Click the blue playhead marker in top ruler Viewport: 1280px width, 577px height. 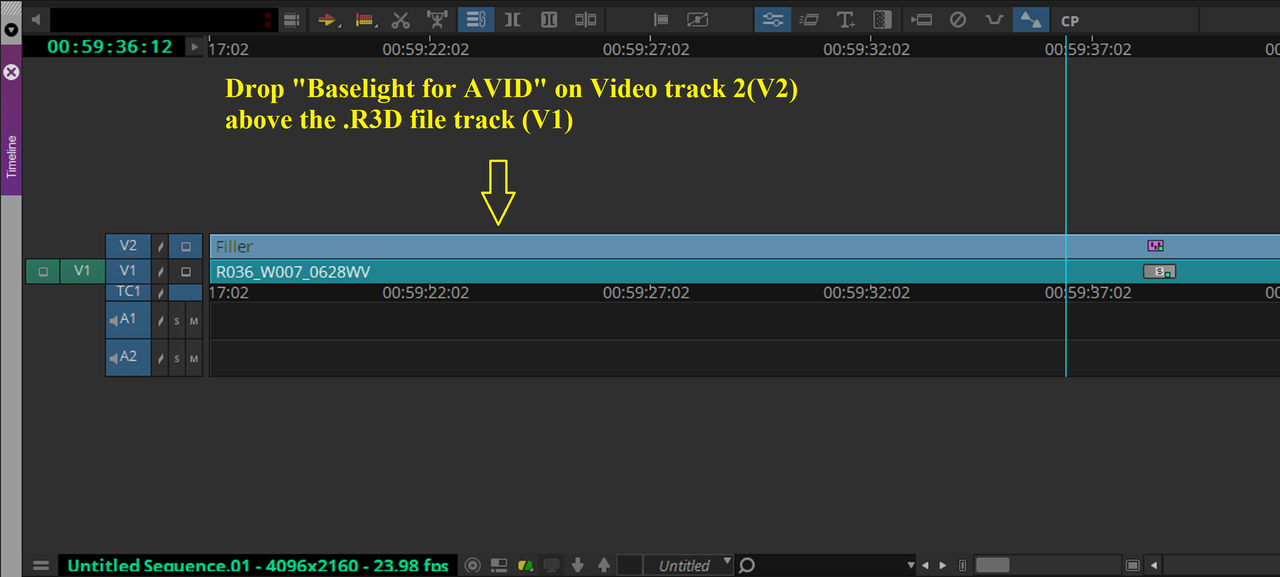click(1066, 47)
